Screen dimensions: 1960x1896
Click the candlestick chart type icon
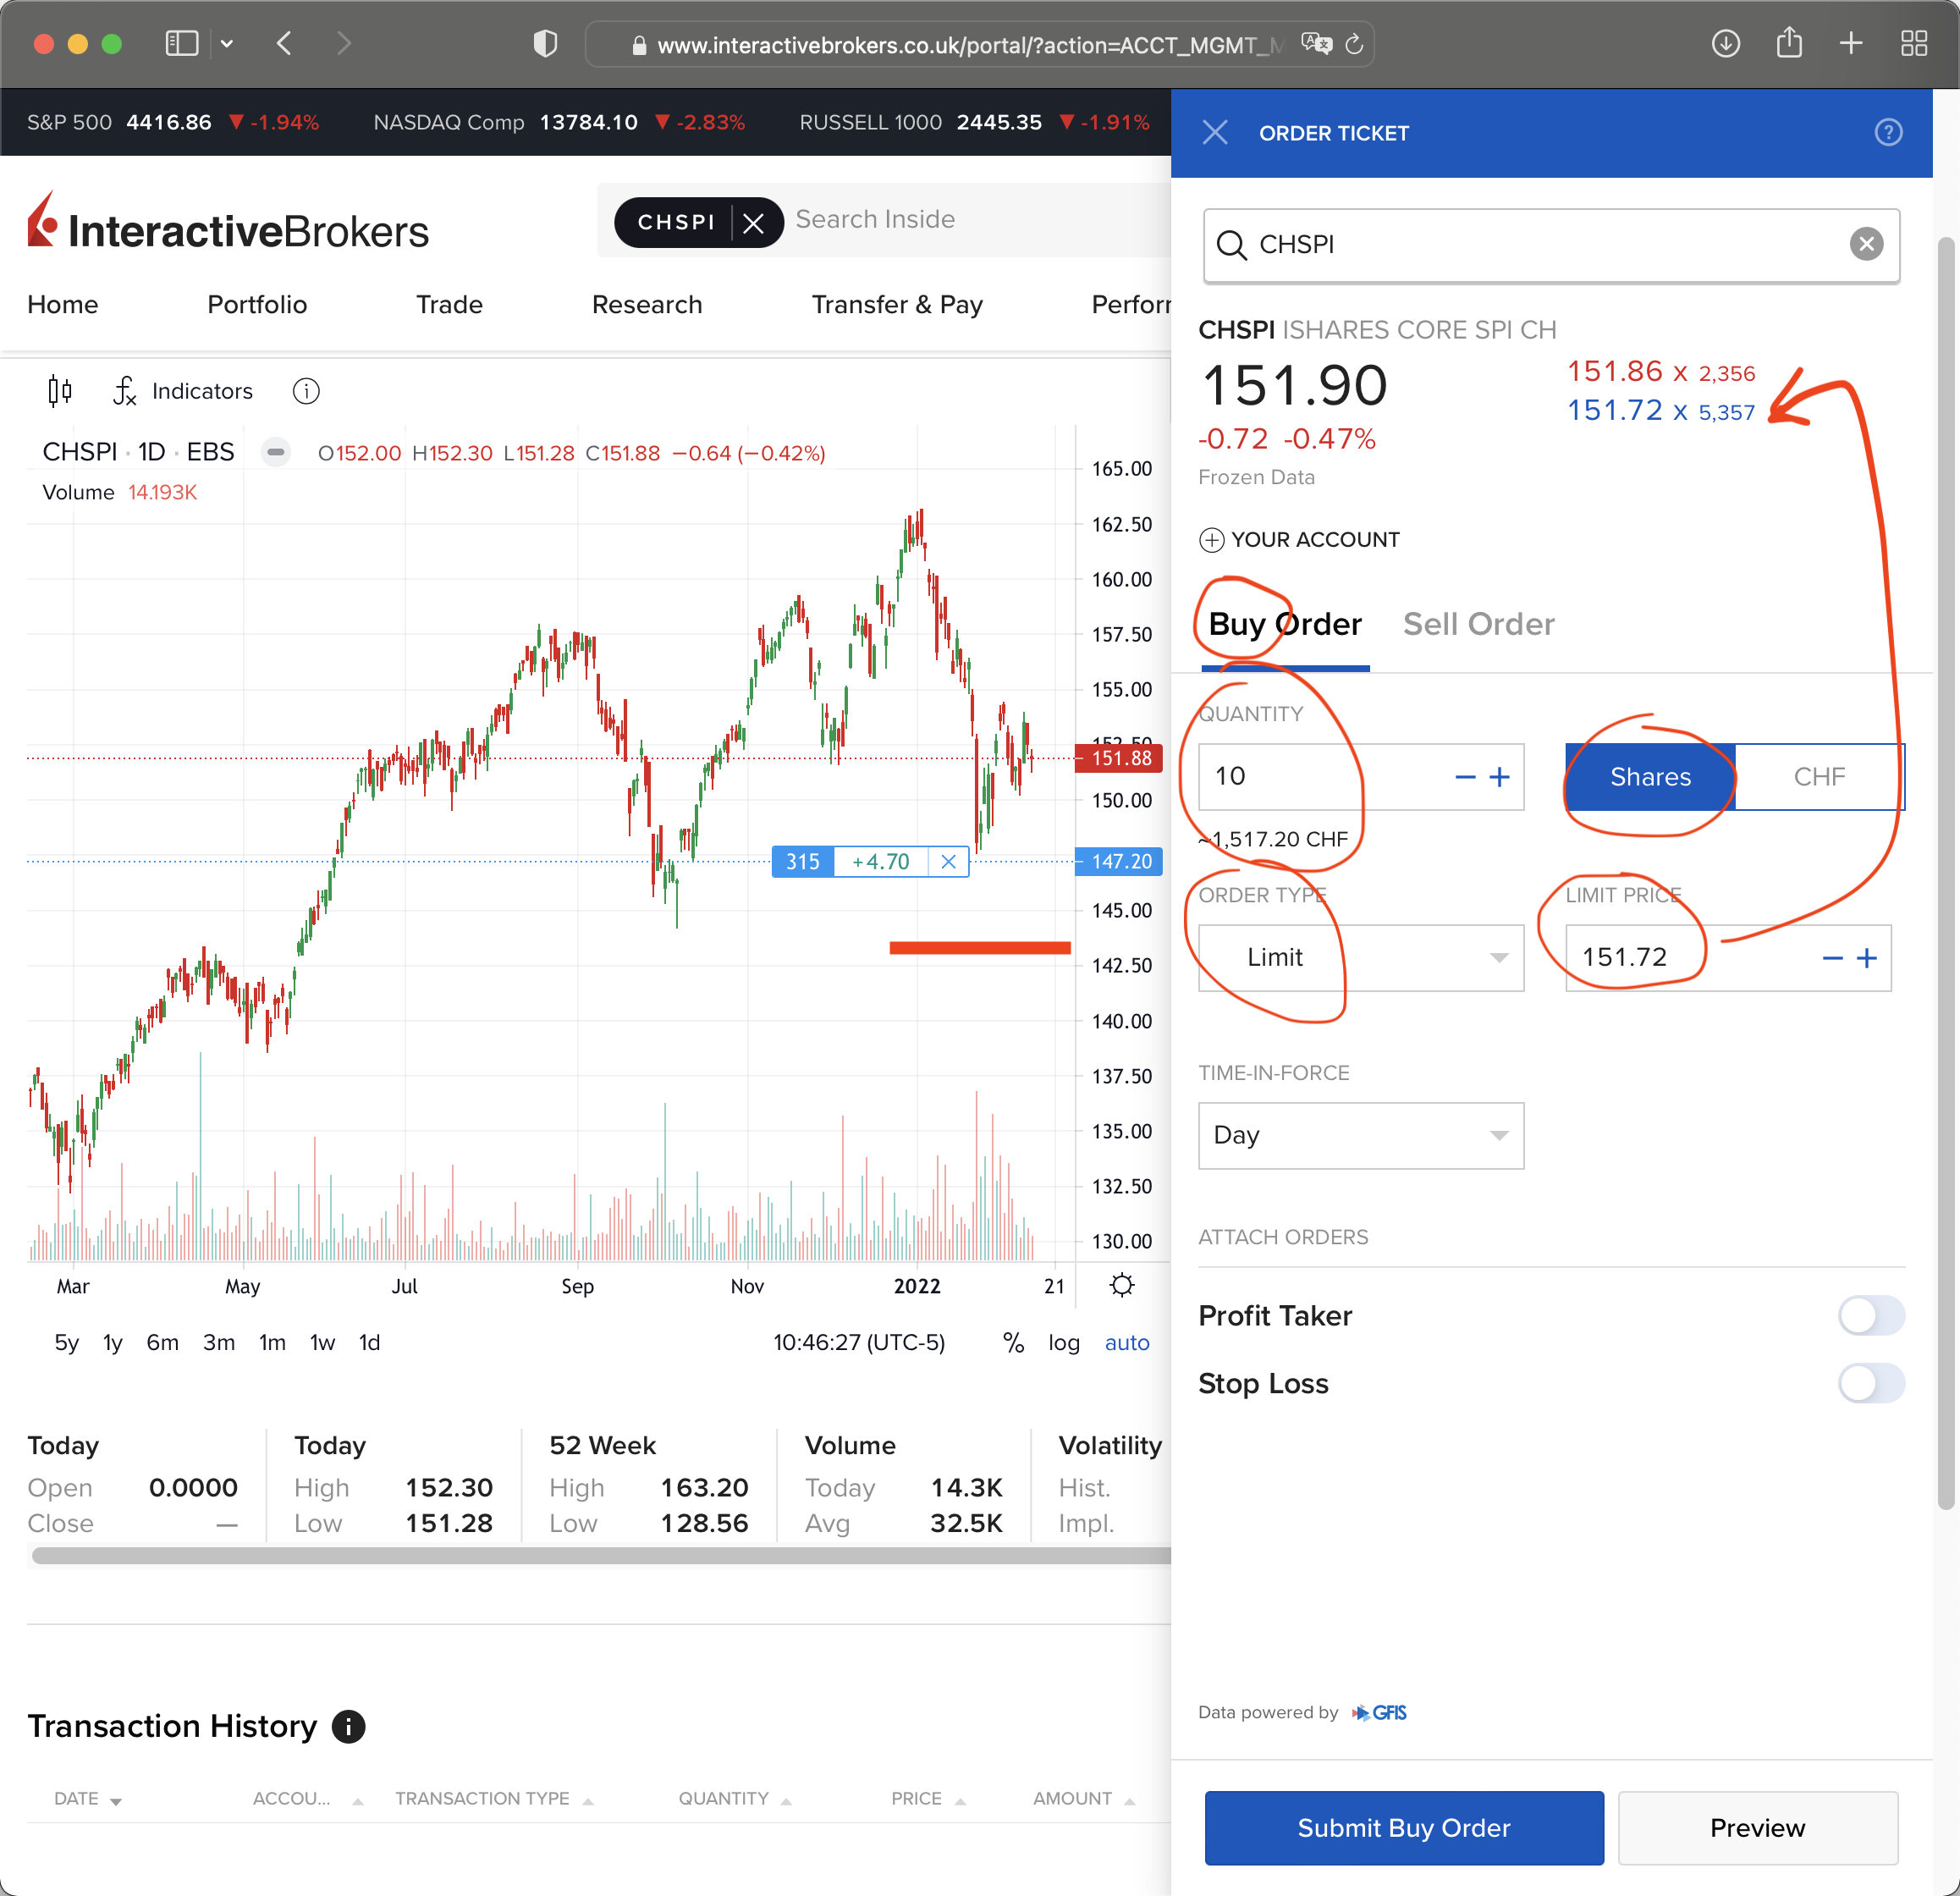tap(60, 391)
